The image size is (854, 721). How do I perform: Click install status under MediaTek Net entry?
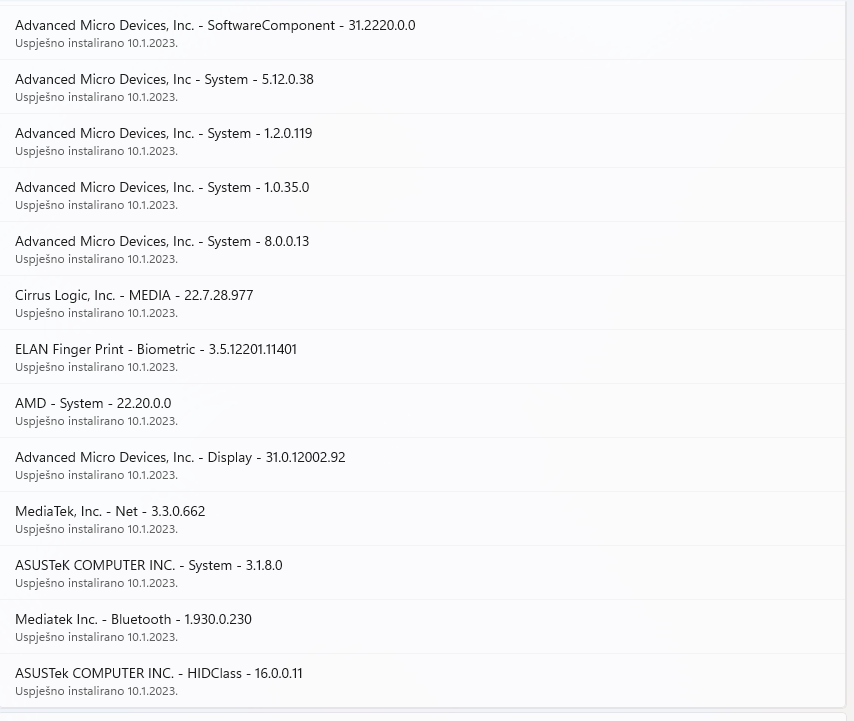coord(96,529)
